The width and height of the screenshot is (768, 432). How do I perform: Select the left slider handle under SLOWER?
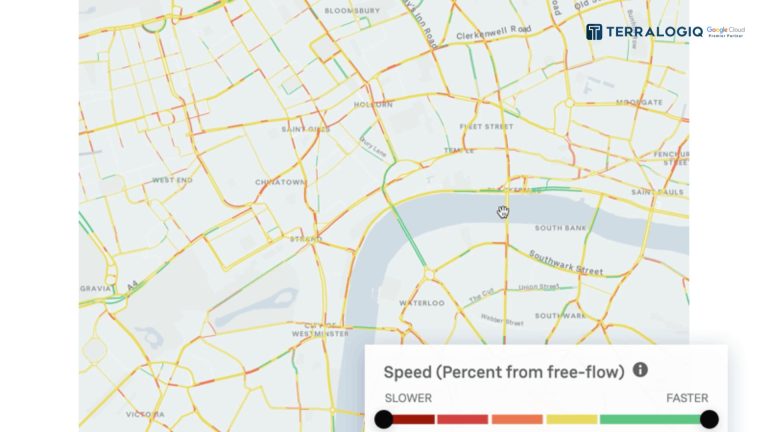(384, 419)
